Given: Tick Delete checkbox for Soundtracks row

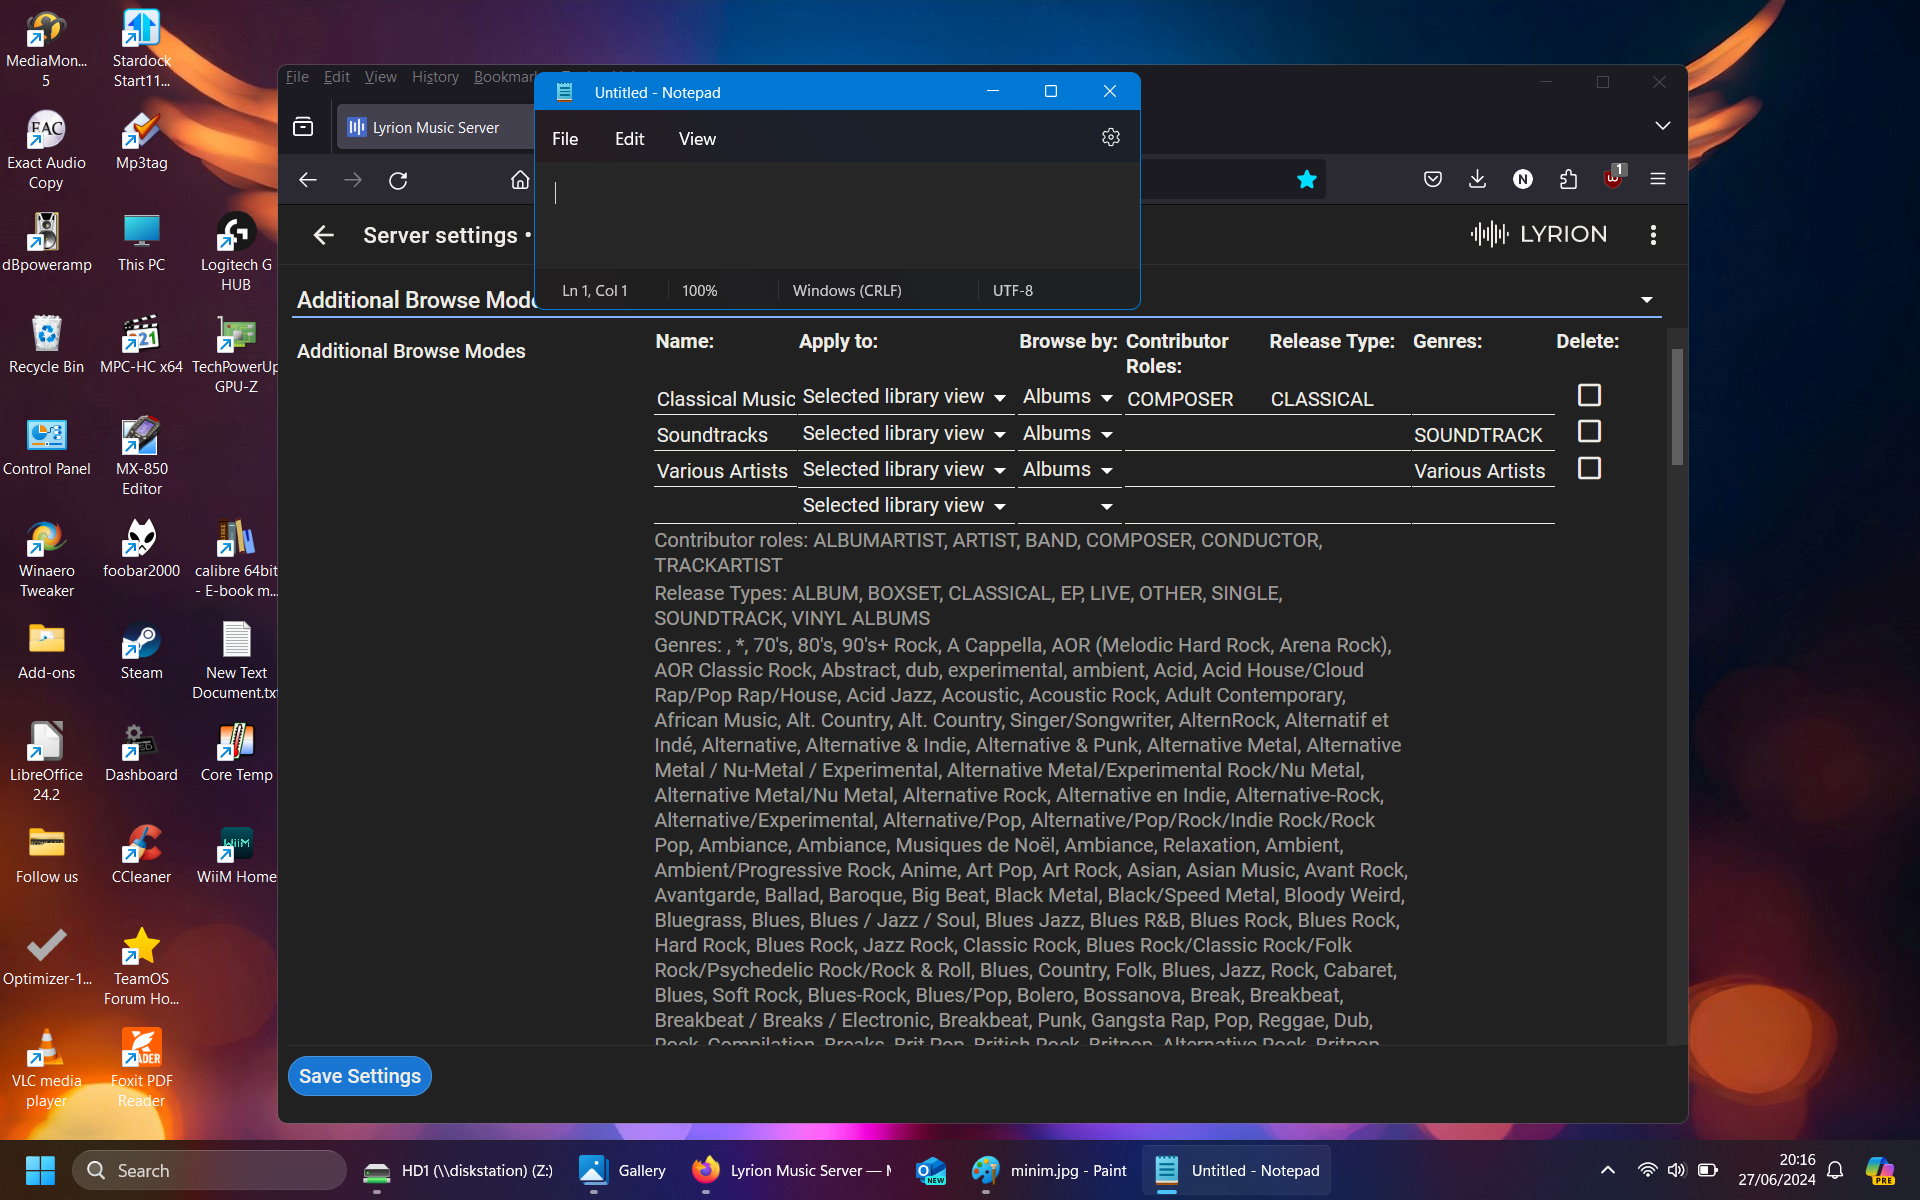Looking at the screenshot, I should (x=1589, y=431).
